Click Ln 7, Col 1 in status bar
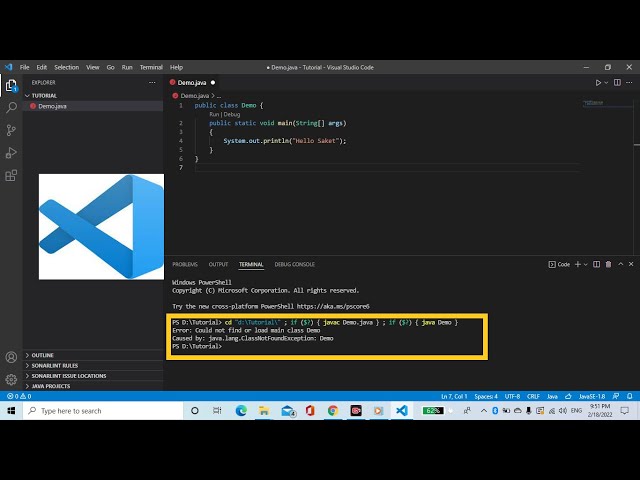 pos(454,396)
